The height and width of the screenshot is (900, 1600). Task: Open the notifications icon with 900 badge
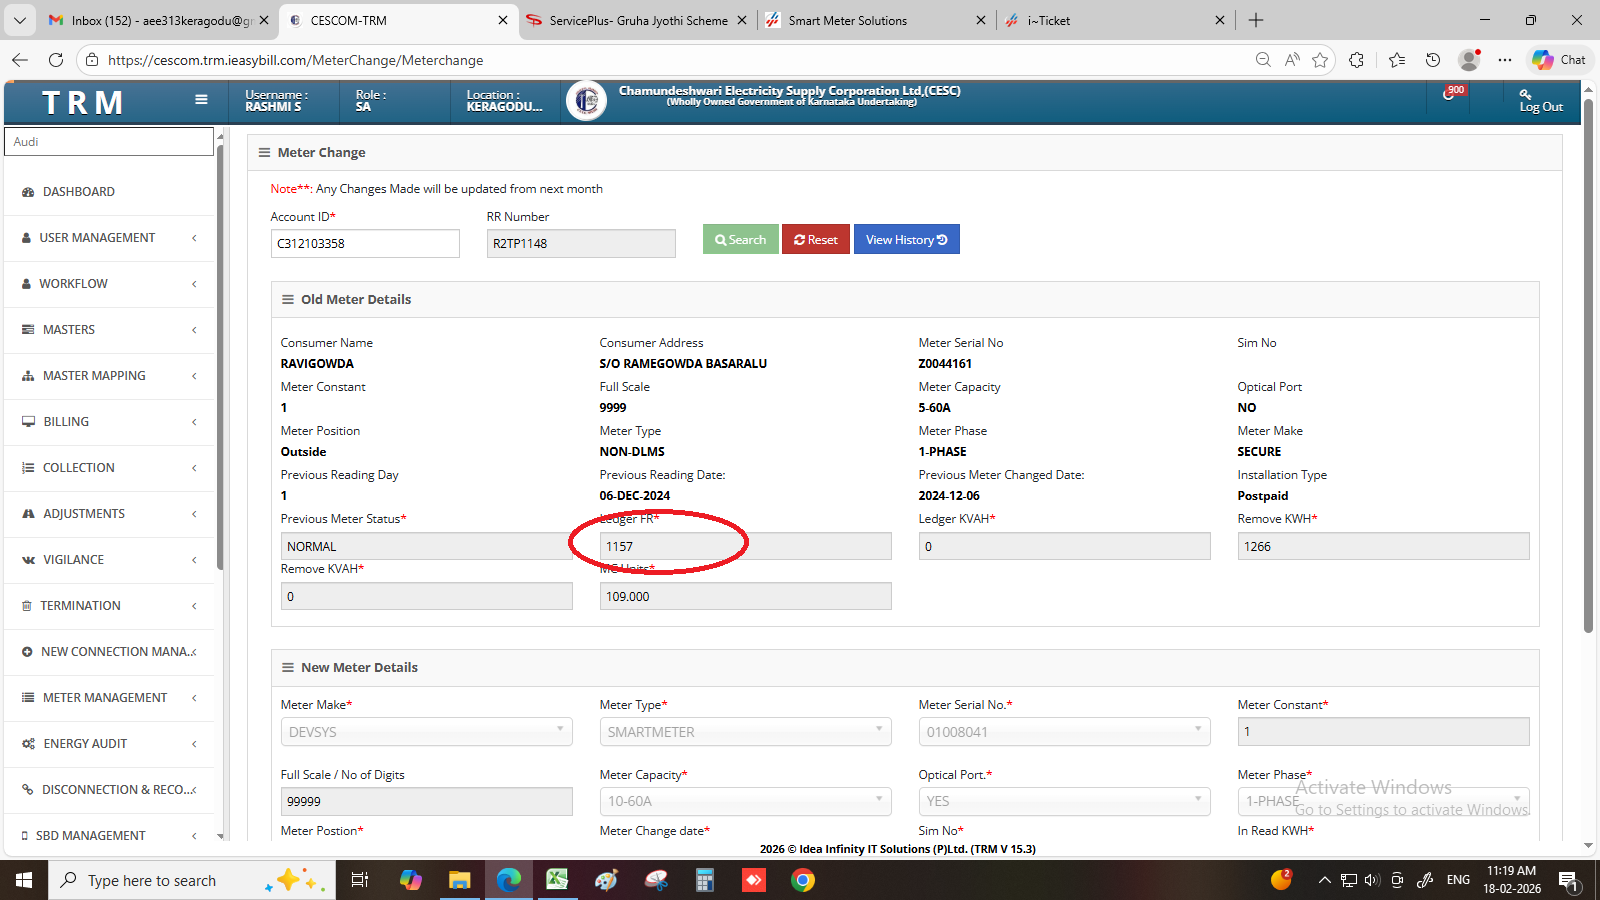coord(1449,94)
